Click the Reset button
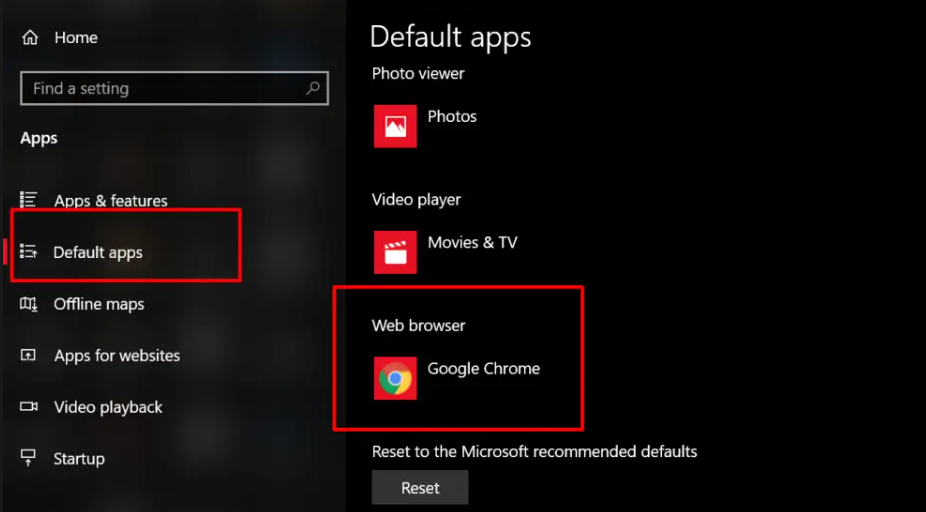The image size is (926, 512). [420, 488]
